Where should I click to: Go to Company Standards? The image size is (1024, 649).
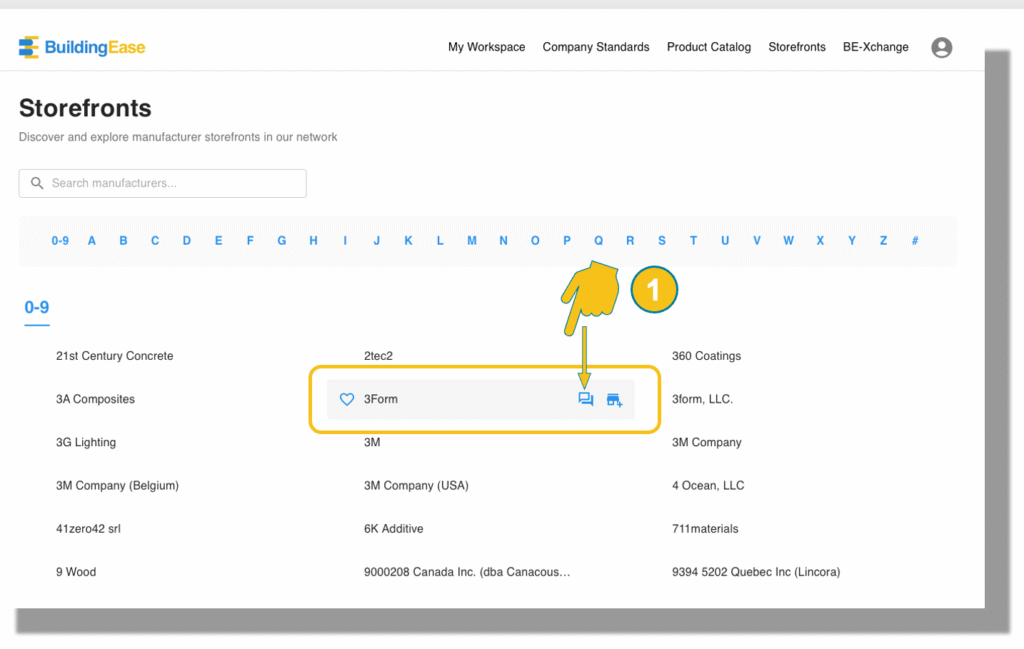coord(596,47)
